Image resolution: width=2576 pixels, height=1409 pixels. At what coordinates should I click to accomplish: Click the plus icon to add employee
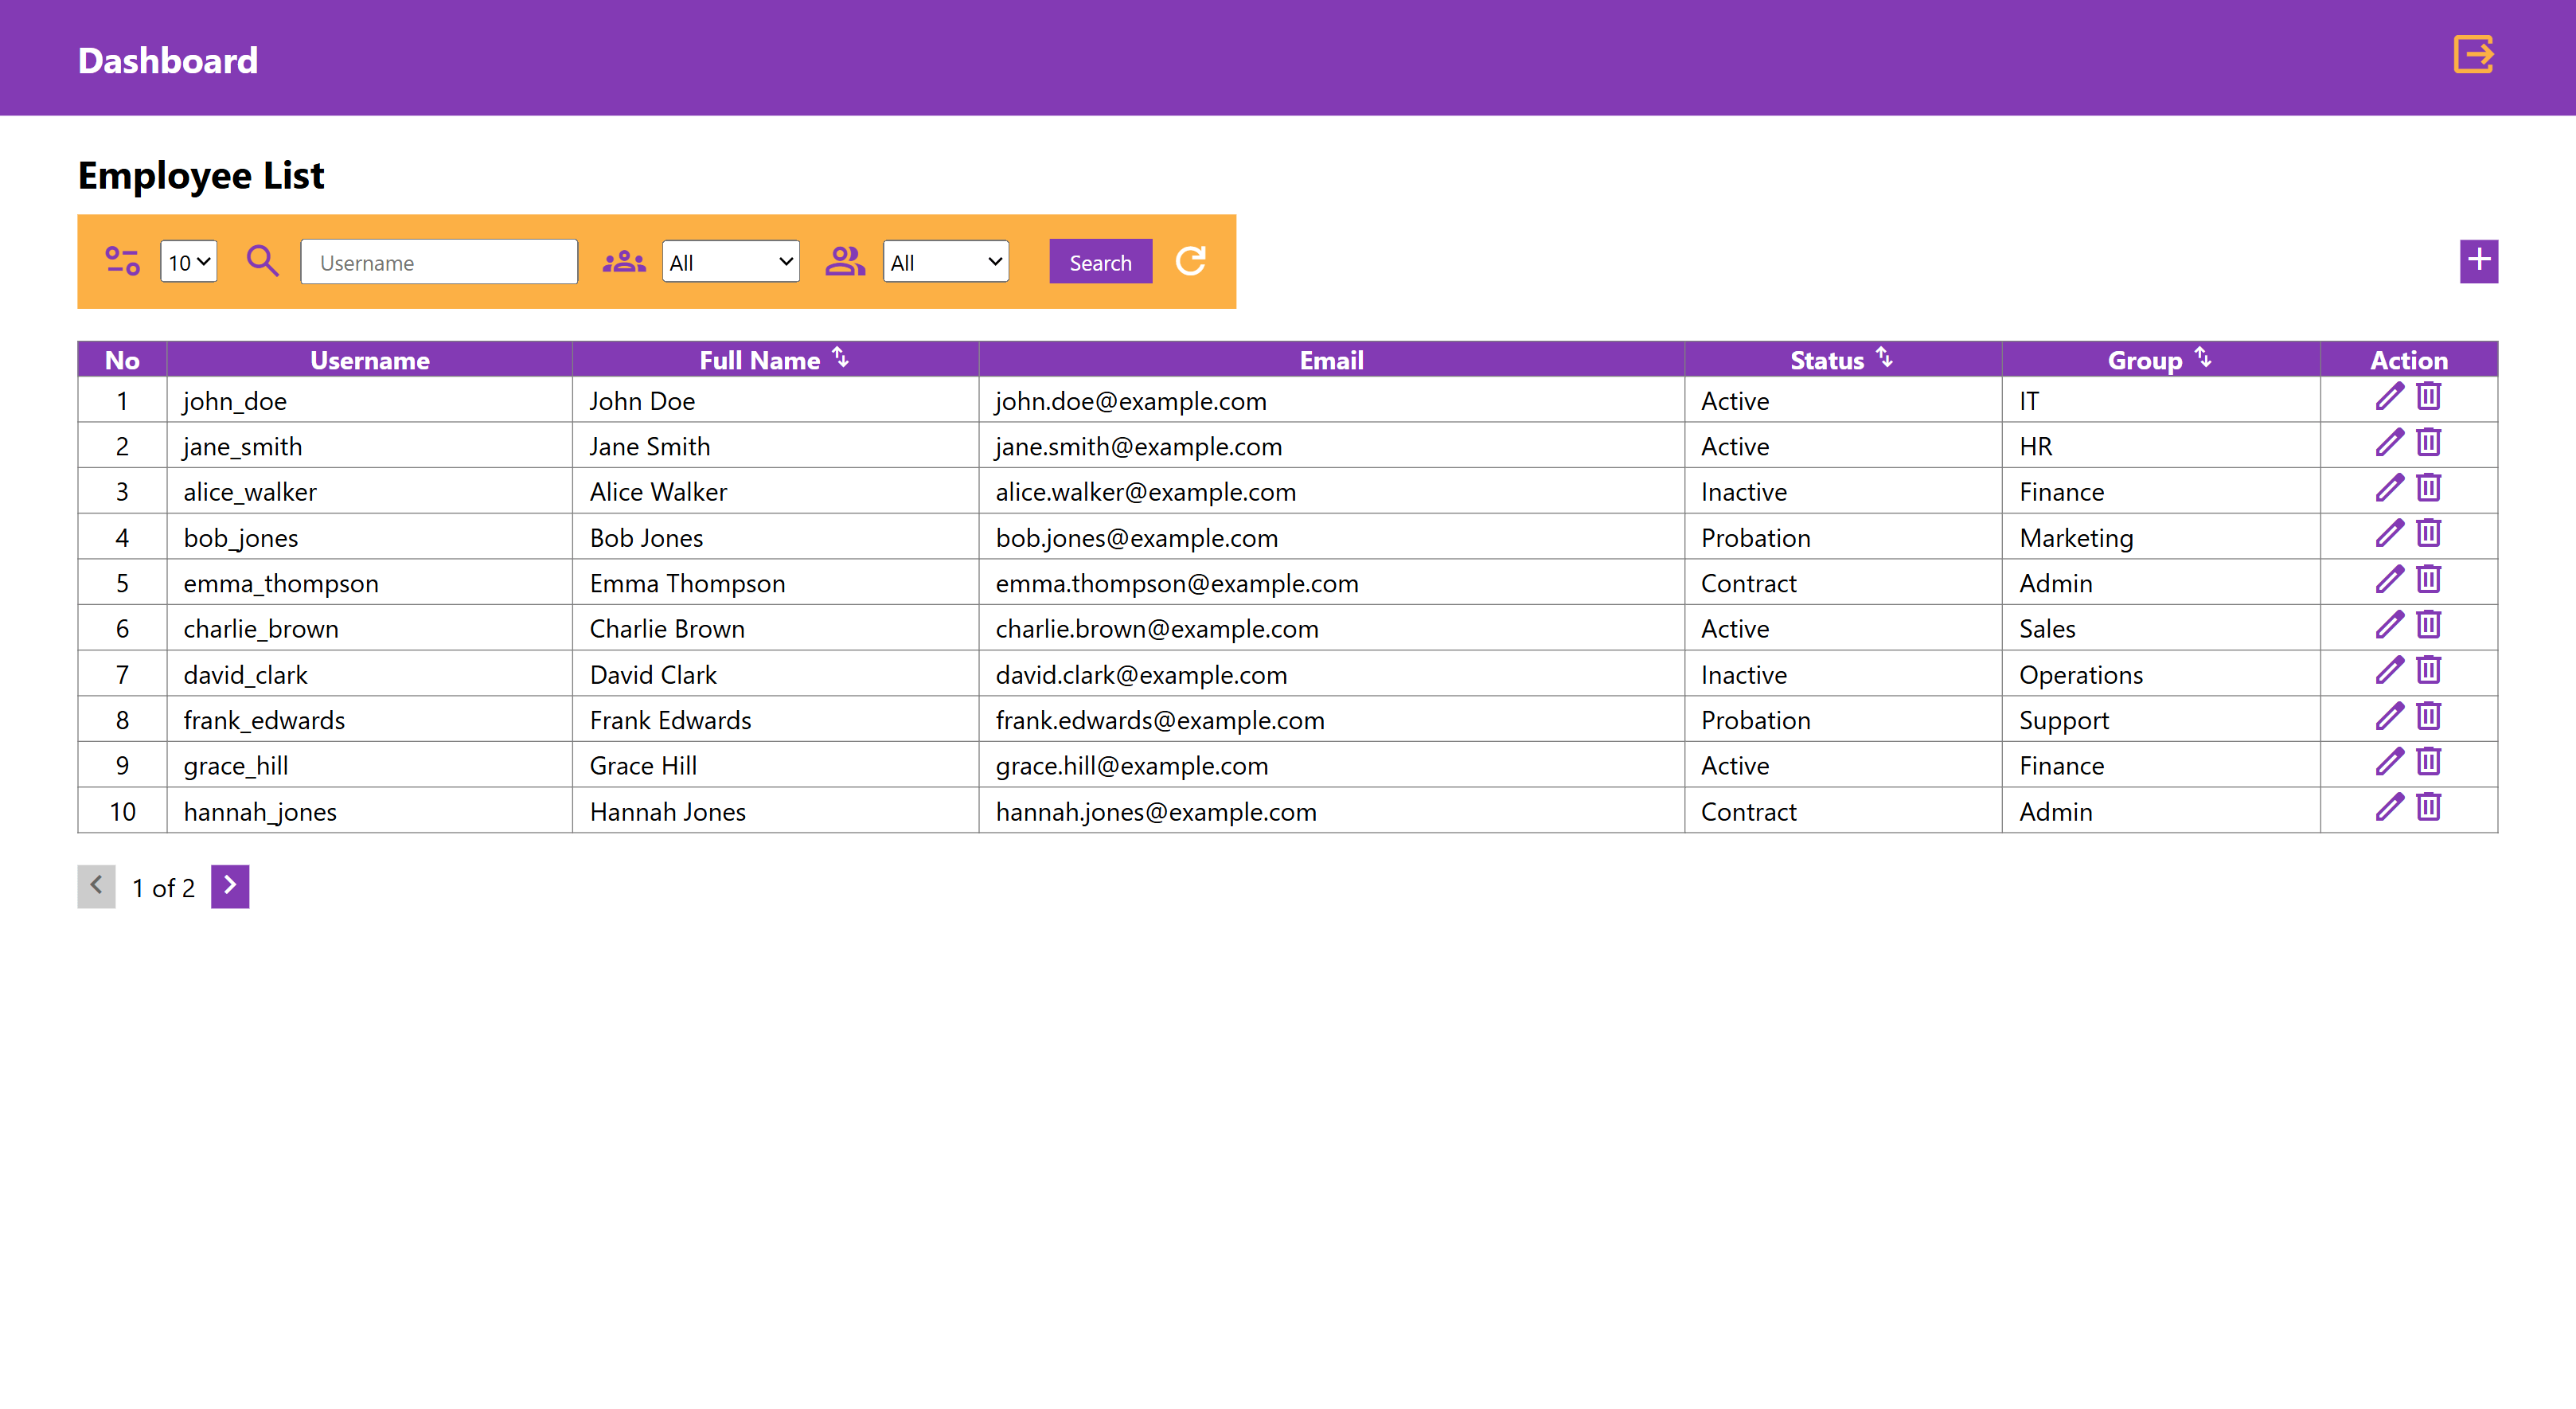pyautogui.click(x=2478, y=261)
